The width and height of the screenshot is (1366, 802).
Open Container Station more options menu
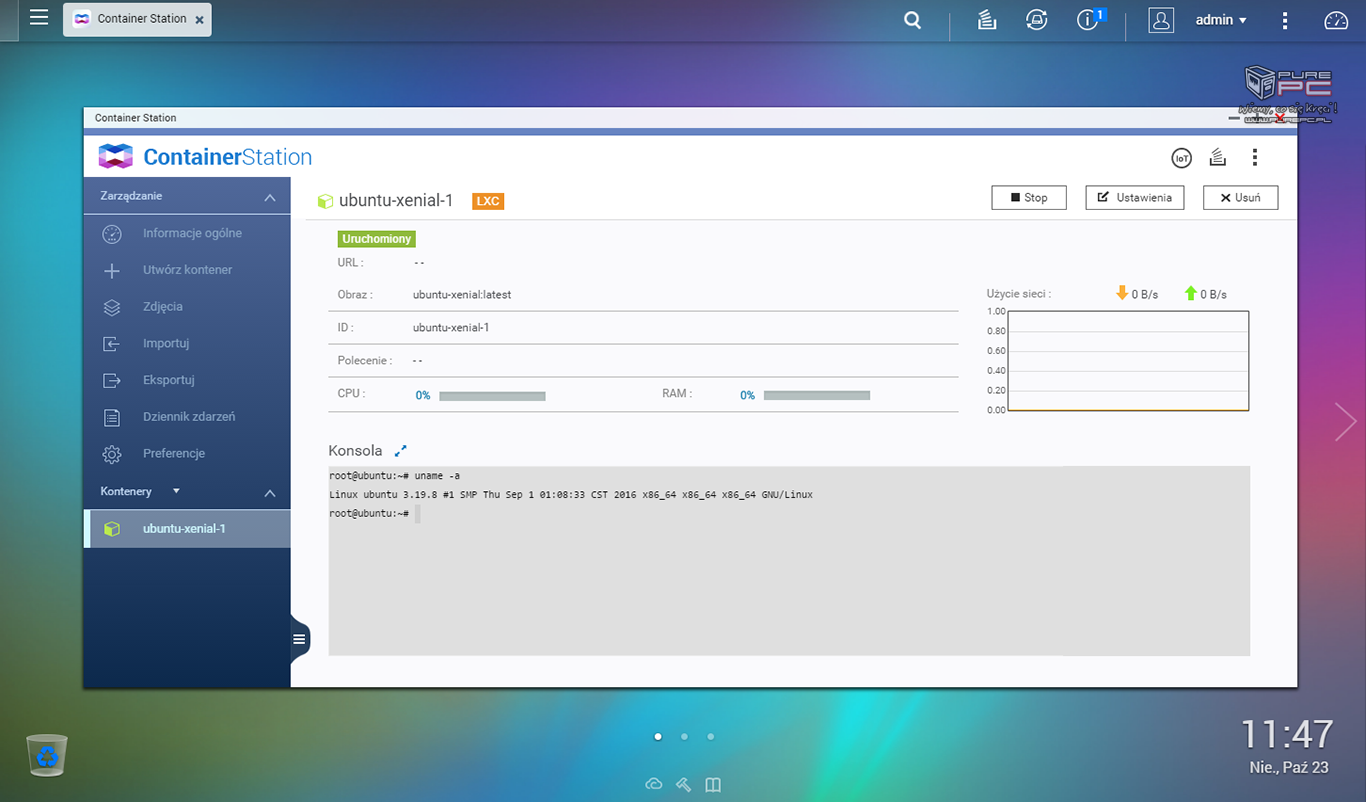[x=1254, y=158]
